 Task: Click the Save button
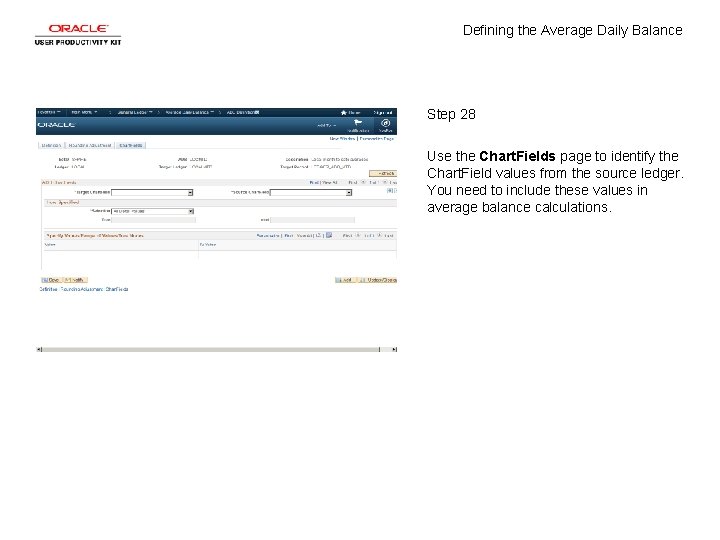(x=51, y=280)
